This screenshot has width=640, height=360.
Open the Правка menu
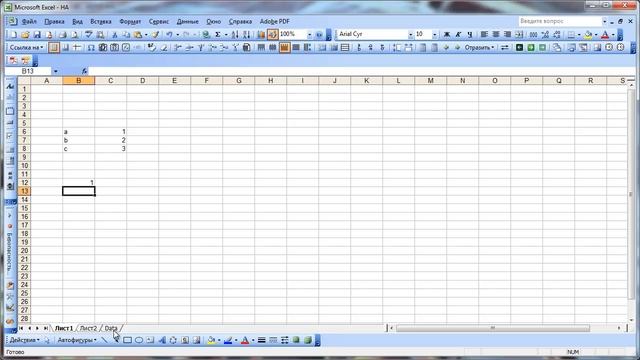pyautogui.click(x=54, y=21)
